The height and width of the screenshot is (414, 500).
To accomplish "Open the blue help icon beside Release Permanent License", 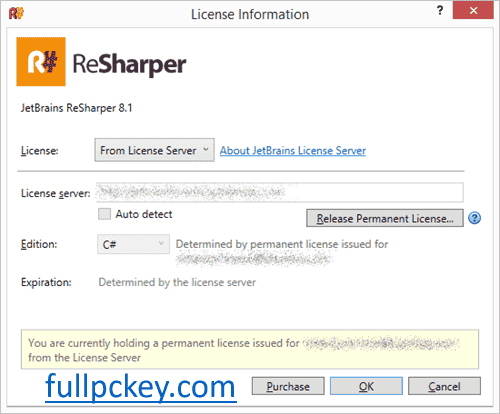I will coord(474,218).
